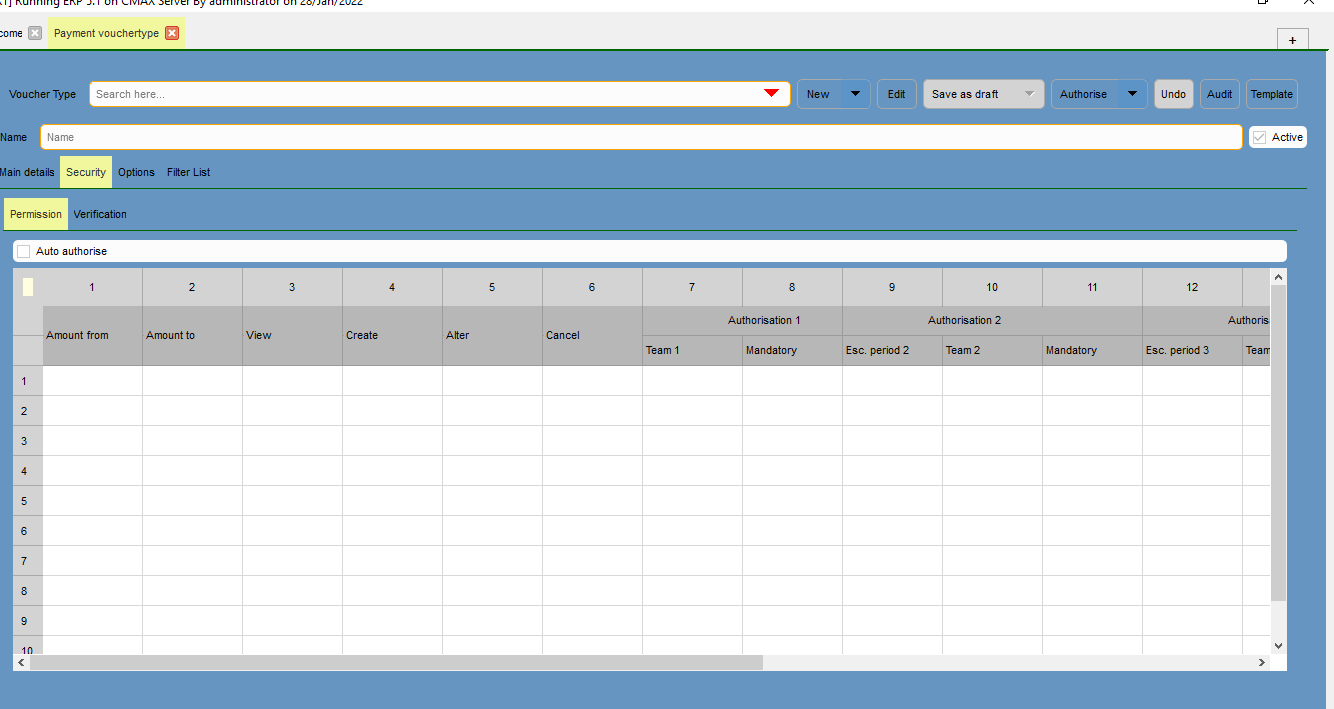The width and height of the screenshot is (1334, 709).
Task: Expand the Authorise dropdown arrow
Action: coord(1132,94)
